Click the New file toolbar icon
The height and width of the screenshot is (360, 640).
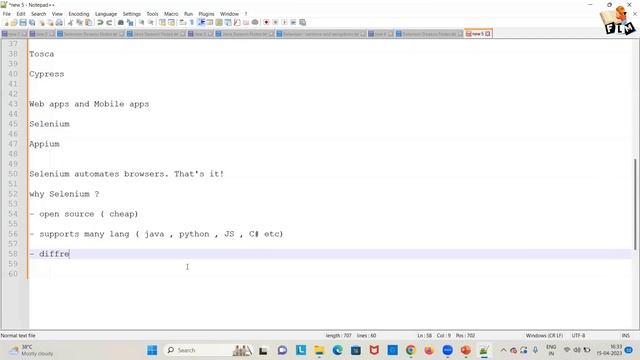[x=6, y=22]
